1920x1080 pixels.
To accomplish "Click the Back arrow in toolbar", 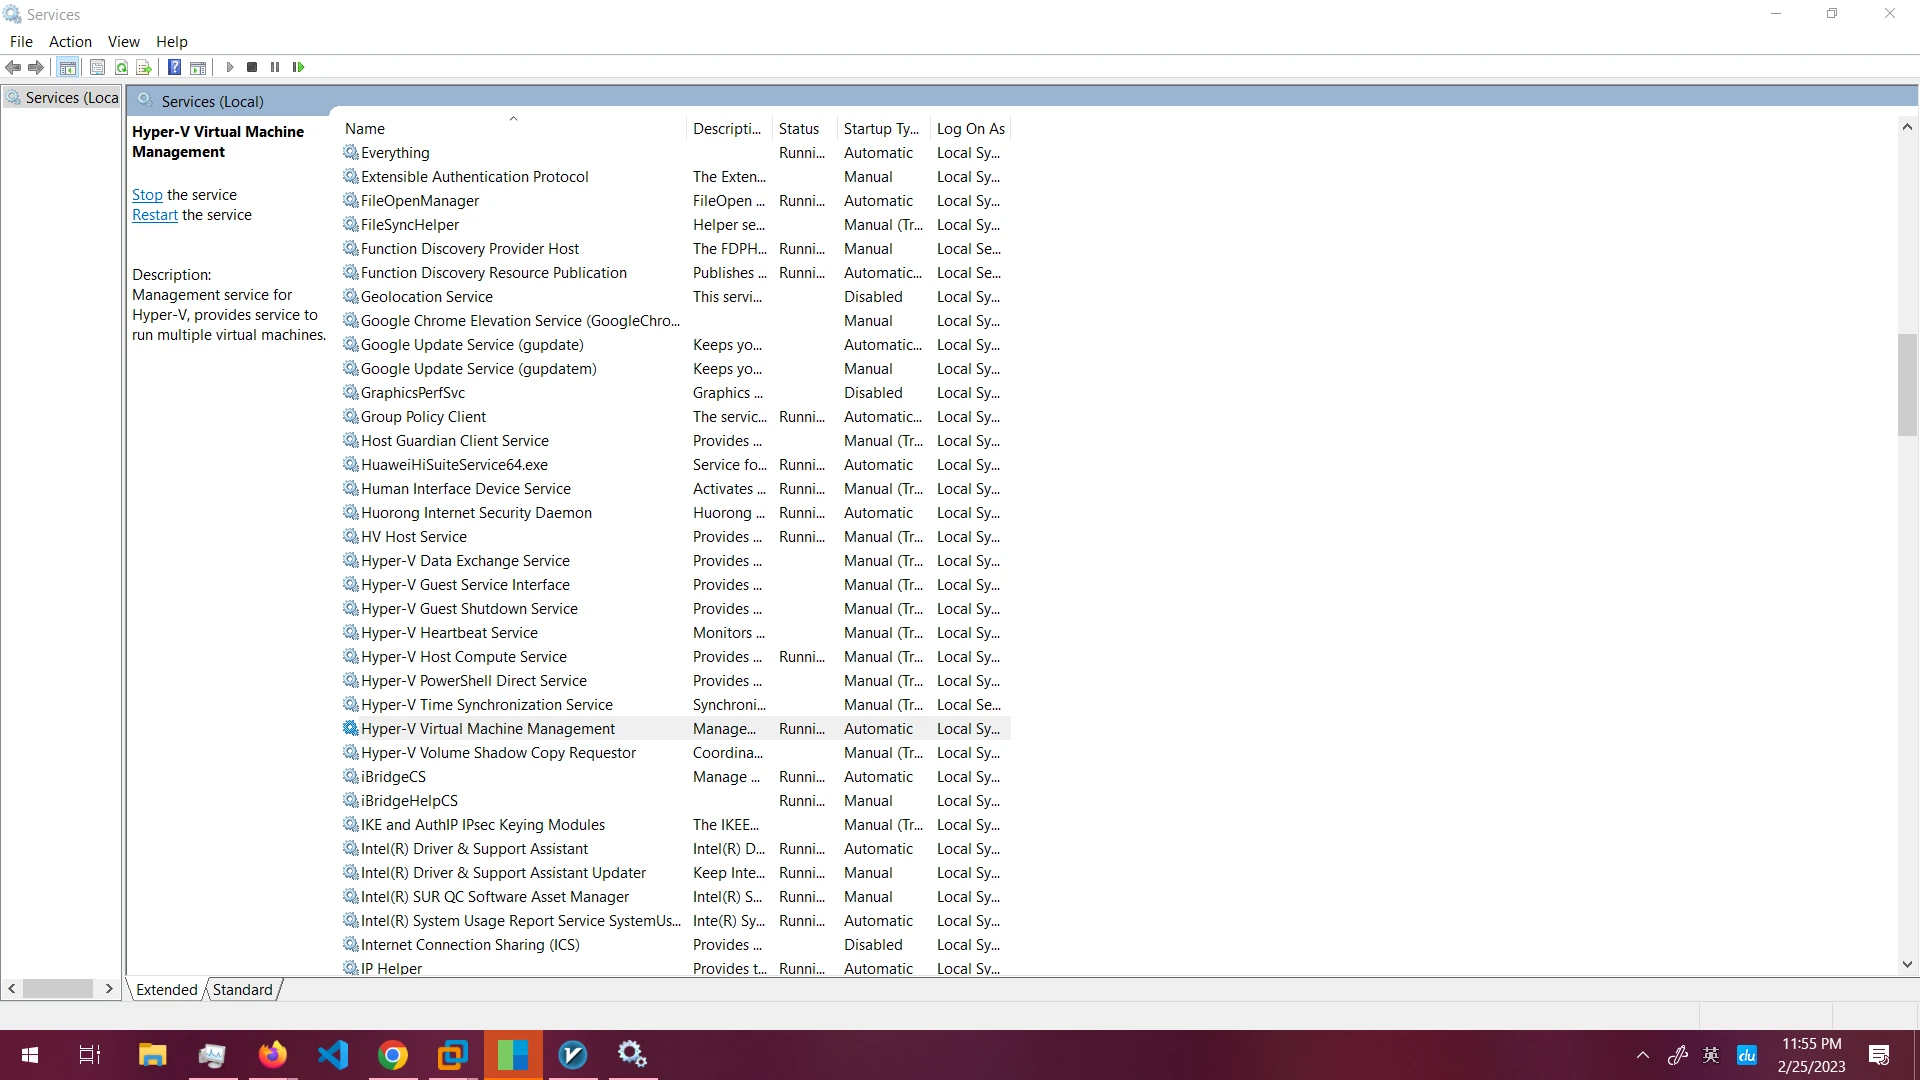I will [13, 67].
